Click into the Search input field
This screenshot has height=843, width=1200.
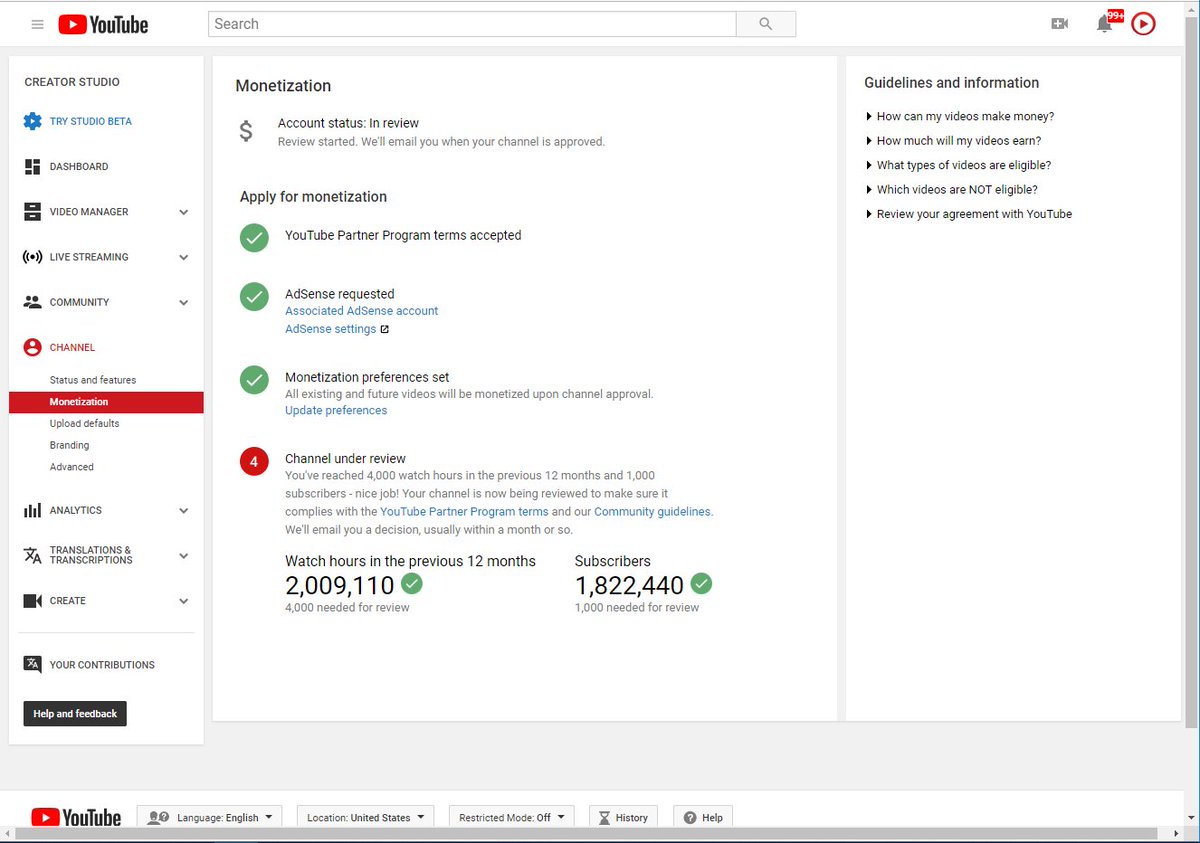click(473, 24)
